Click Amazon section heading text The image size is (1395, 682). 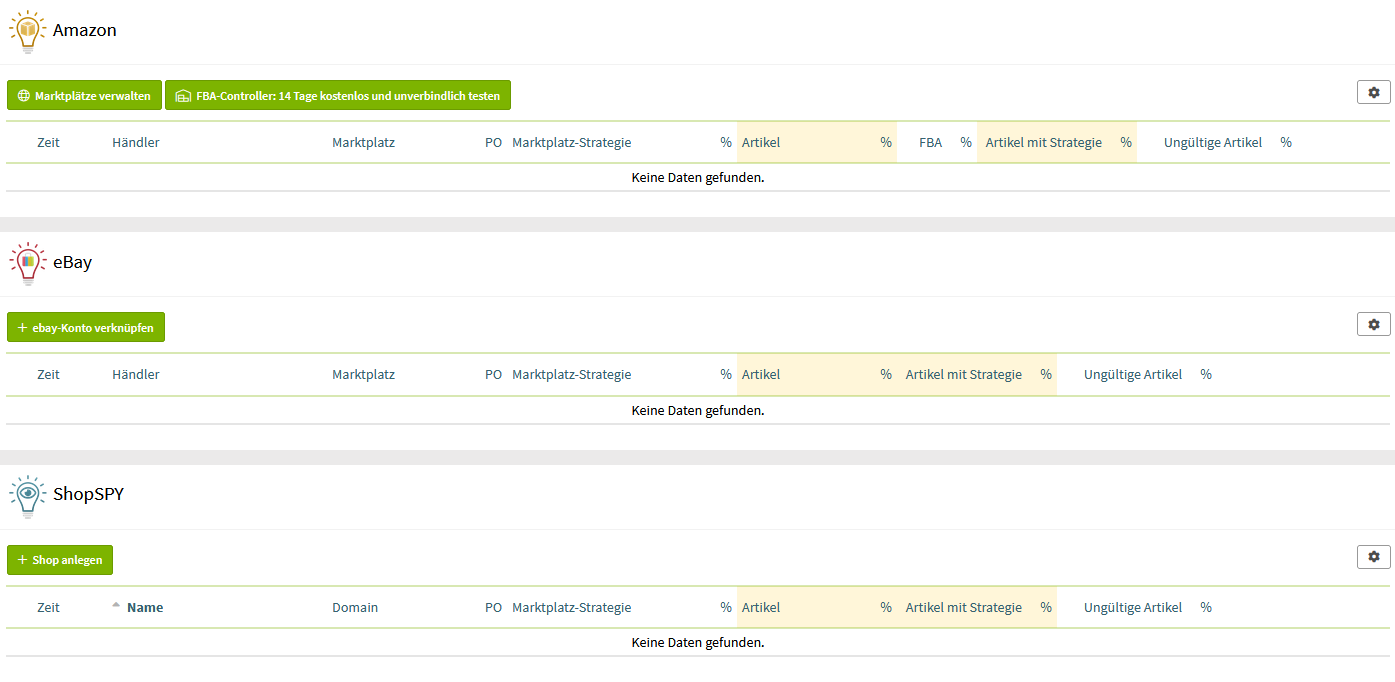(85, 31)
